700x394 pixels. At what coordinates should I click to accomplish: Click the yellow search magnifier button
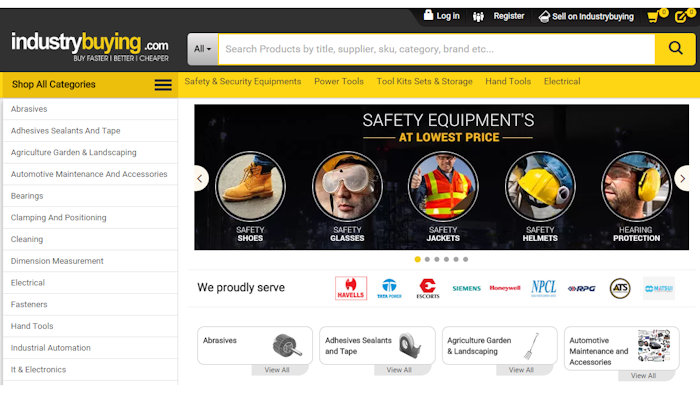675,49
